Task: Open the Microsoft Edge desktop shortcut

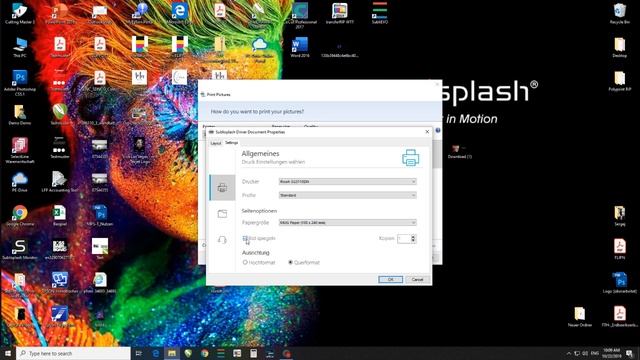Action: point(180,13)
